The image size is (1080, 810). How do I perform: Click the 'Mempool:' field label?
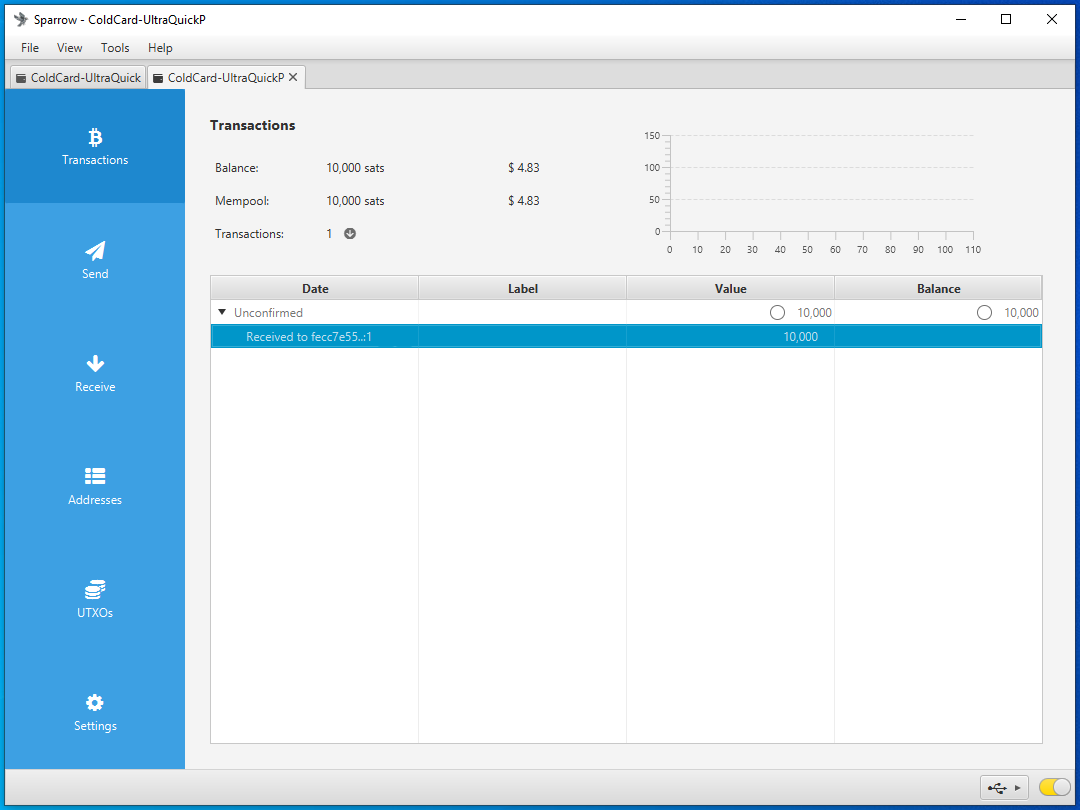coord(242,200)
